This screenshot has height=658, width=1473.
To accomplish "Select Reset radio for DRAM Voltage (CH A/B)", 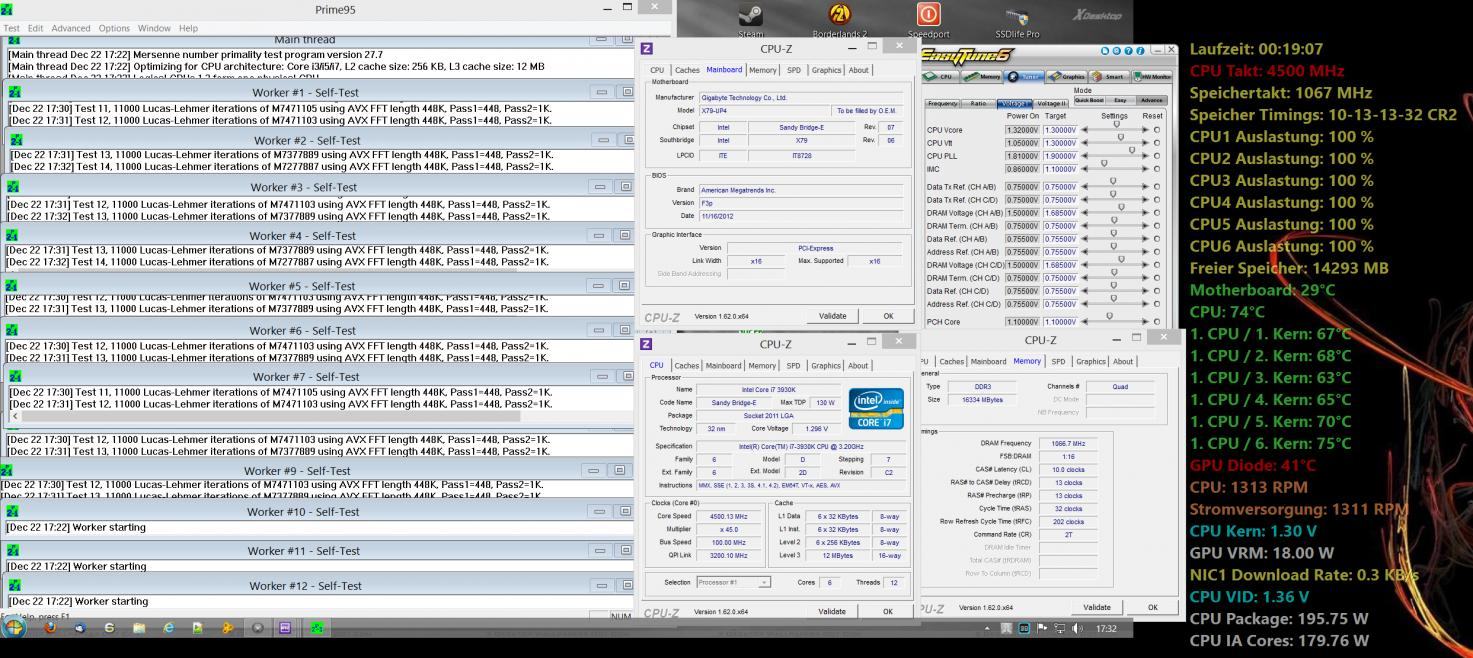I will click(1157, 213).
